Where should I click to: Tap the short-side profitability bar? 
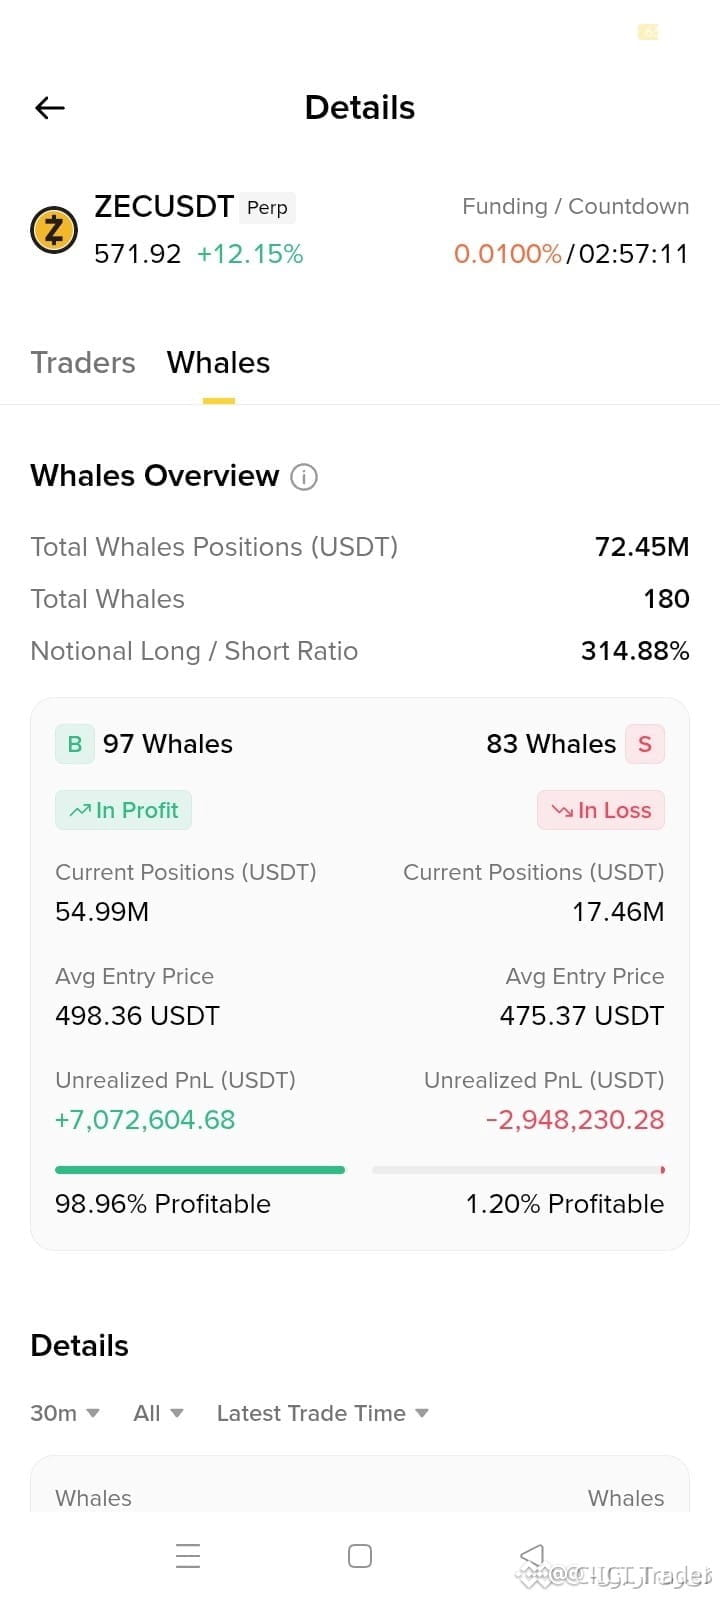click(x=518, y=1170)
